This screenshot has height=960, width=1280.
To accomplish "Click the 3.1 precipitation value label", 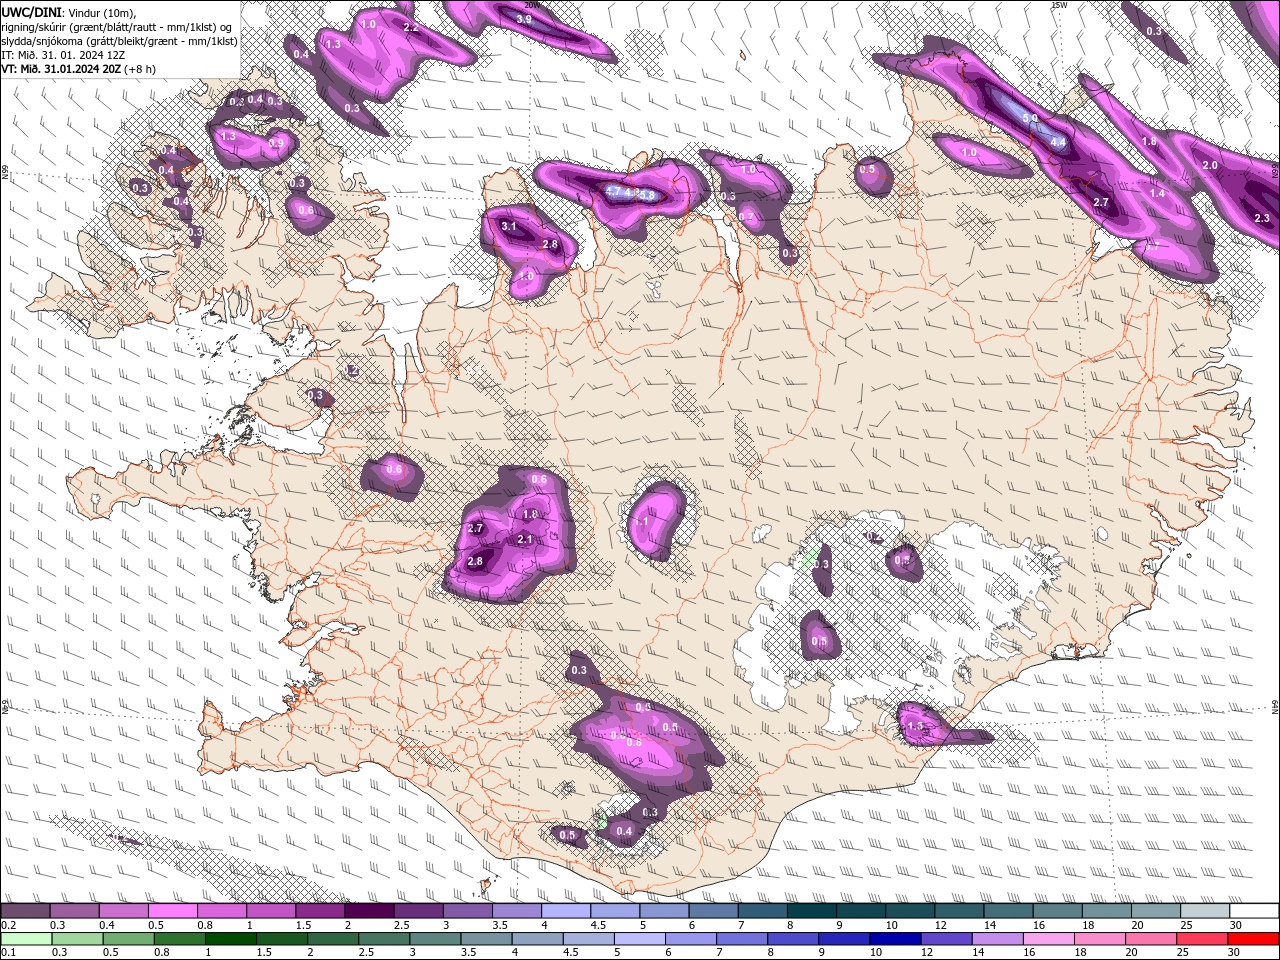I will [509, 227].
